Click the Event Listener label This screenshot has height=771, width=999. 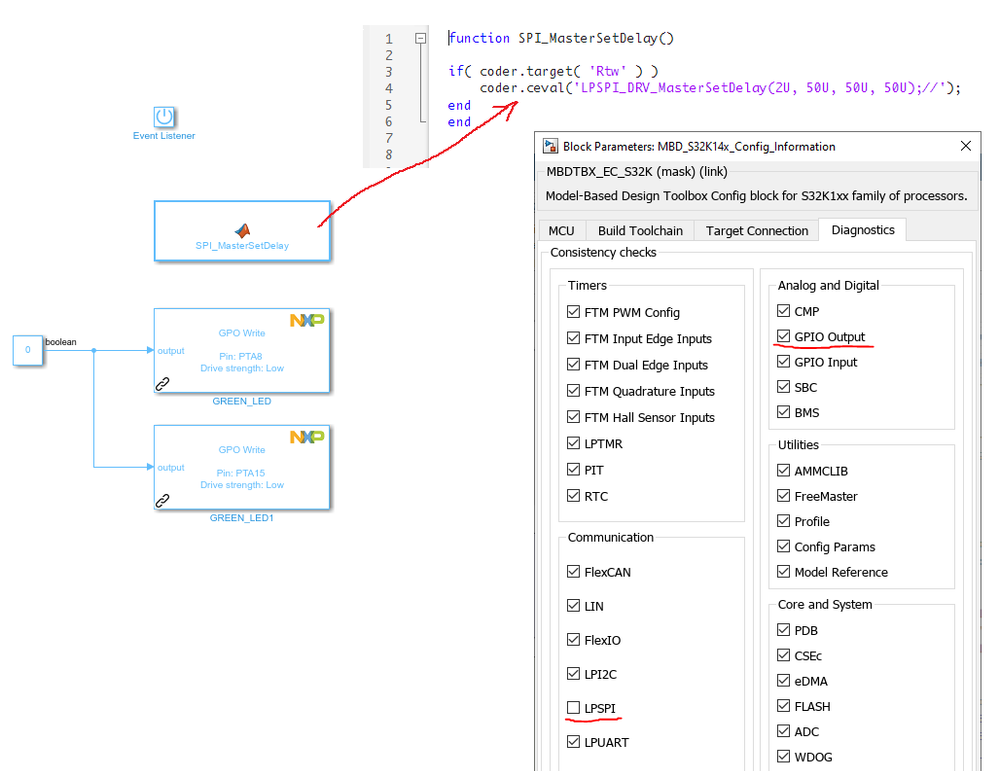click(x=164, y=136)
